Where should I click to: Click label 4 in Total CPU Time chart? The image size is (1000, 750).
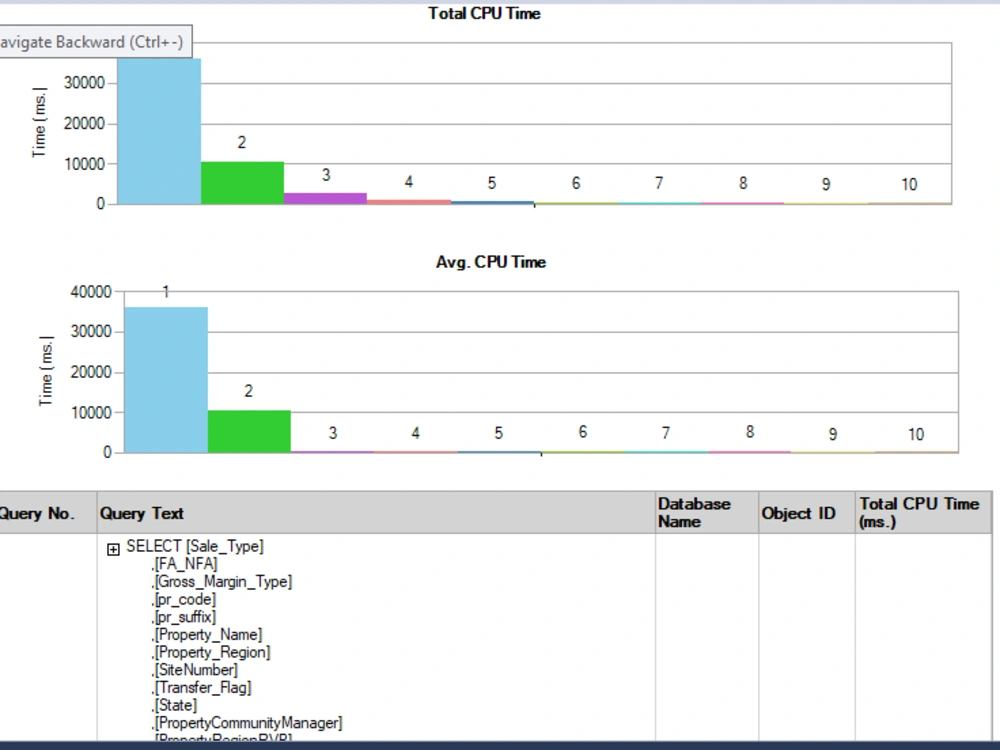409,182
